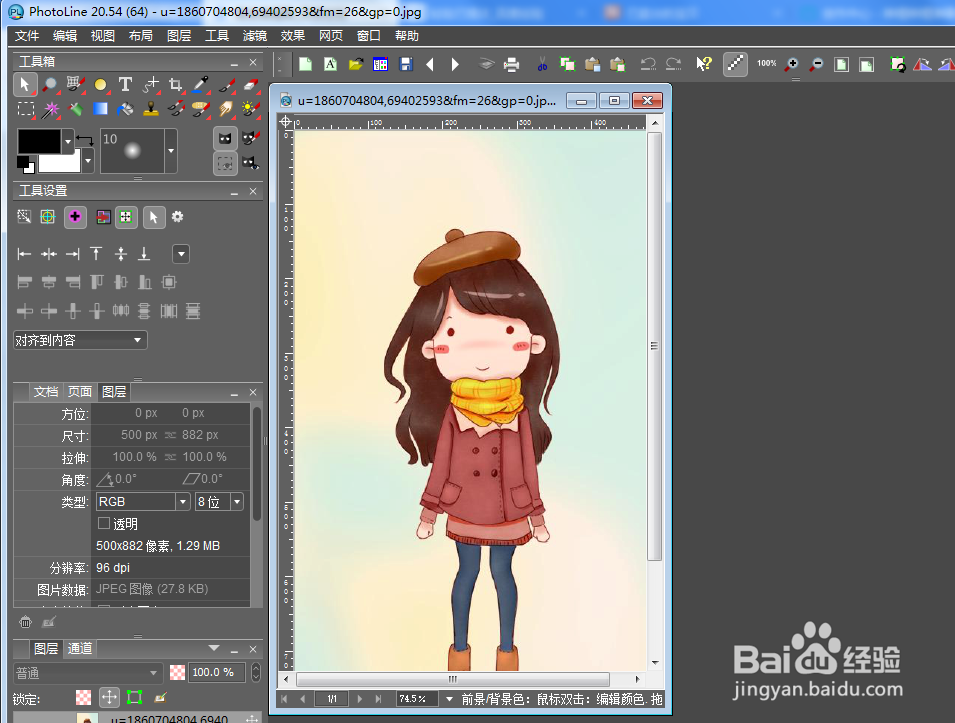Screen dimensions: 955x723
Task: Select the Zoom magnifier tool
Action: click(50, 85)
